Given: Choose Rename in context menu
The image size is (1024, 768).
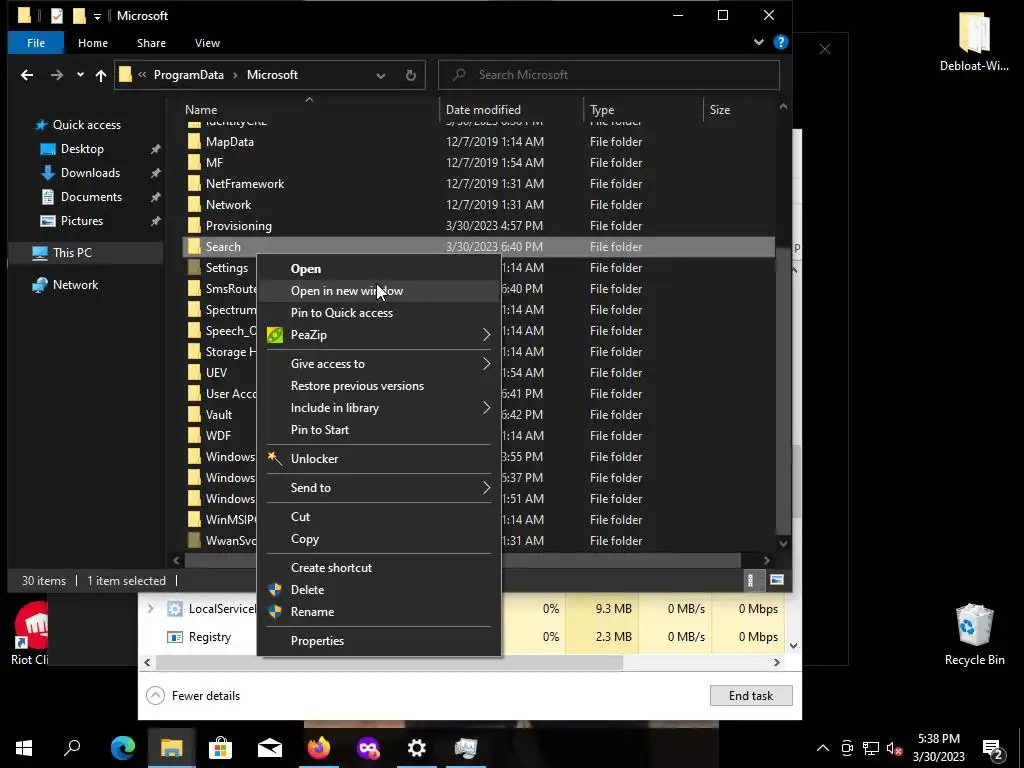Looking at the screenshot, I should pyautogui.click(x=379, y=612).
